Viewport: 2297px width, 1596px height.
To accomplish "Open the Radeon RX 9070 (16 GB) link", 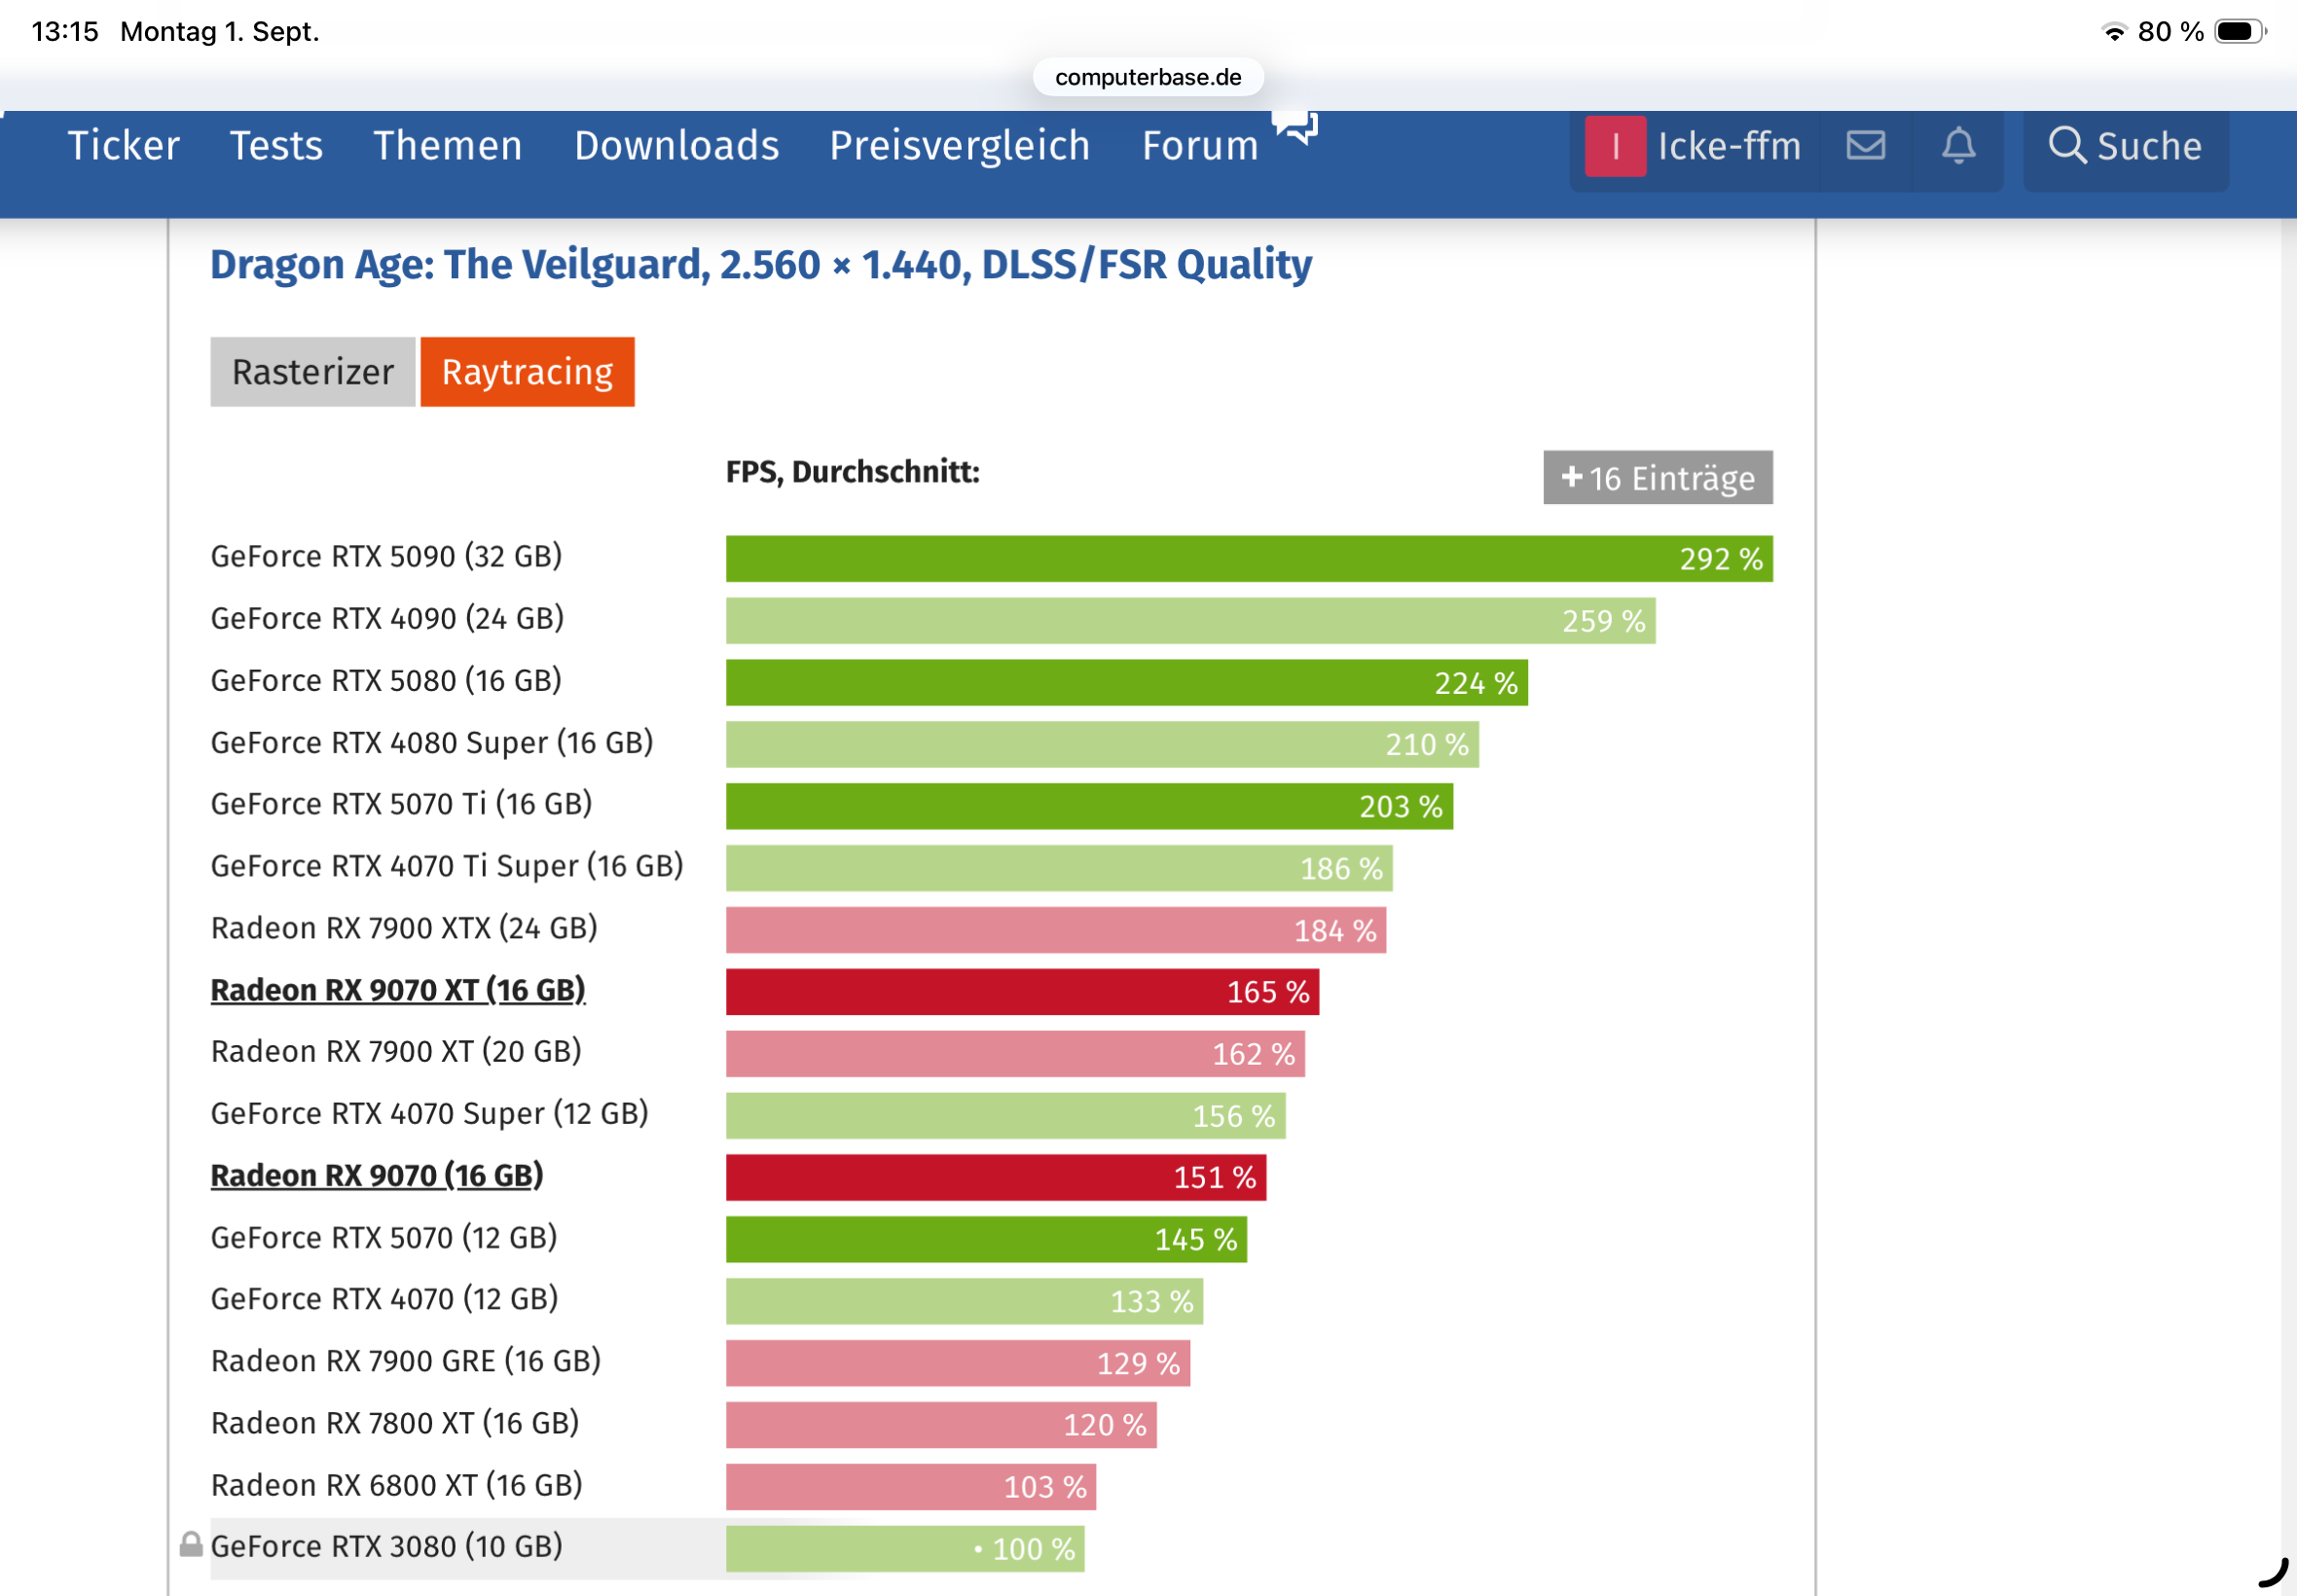I will (376, 1176).
